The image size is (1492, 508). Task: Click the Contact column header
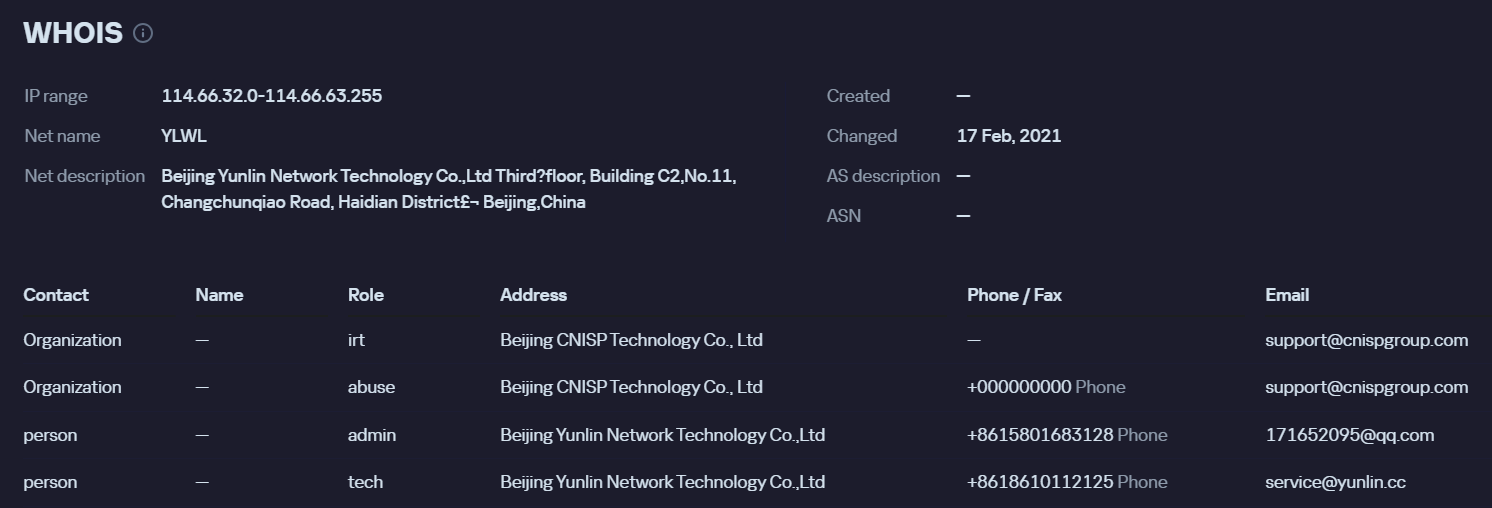pos(56,295)
